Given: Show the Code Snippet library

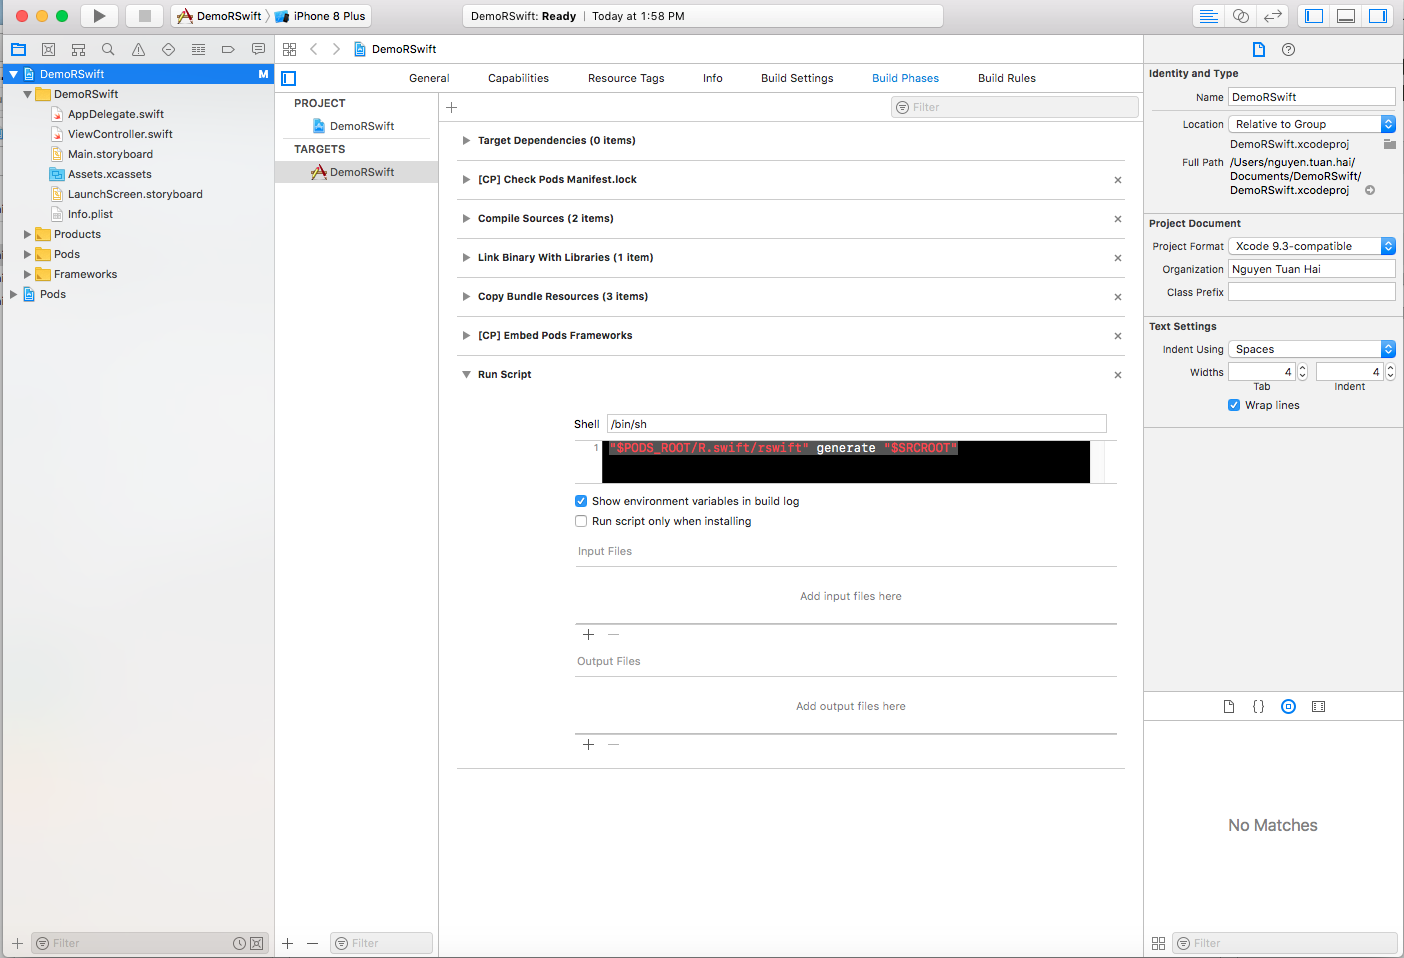Looking at the screenshot, I should (x=1258, y=706).
